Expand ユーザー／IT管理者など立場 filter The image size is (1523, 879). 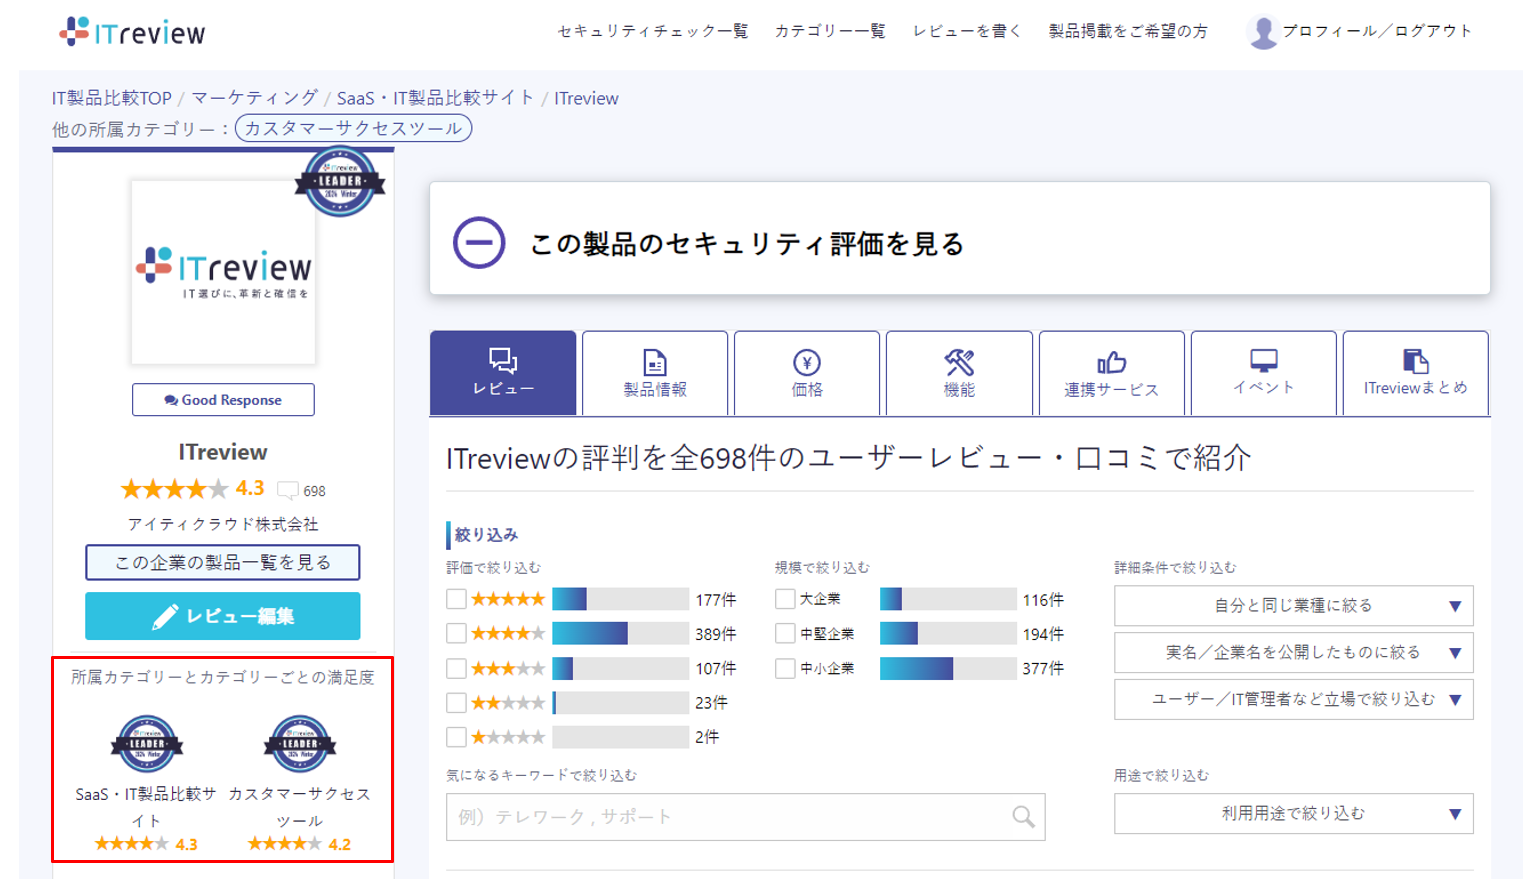point(1293,699)
